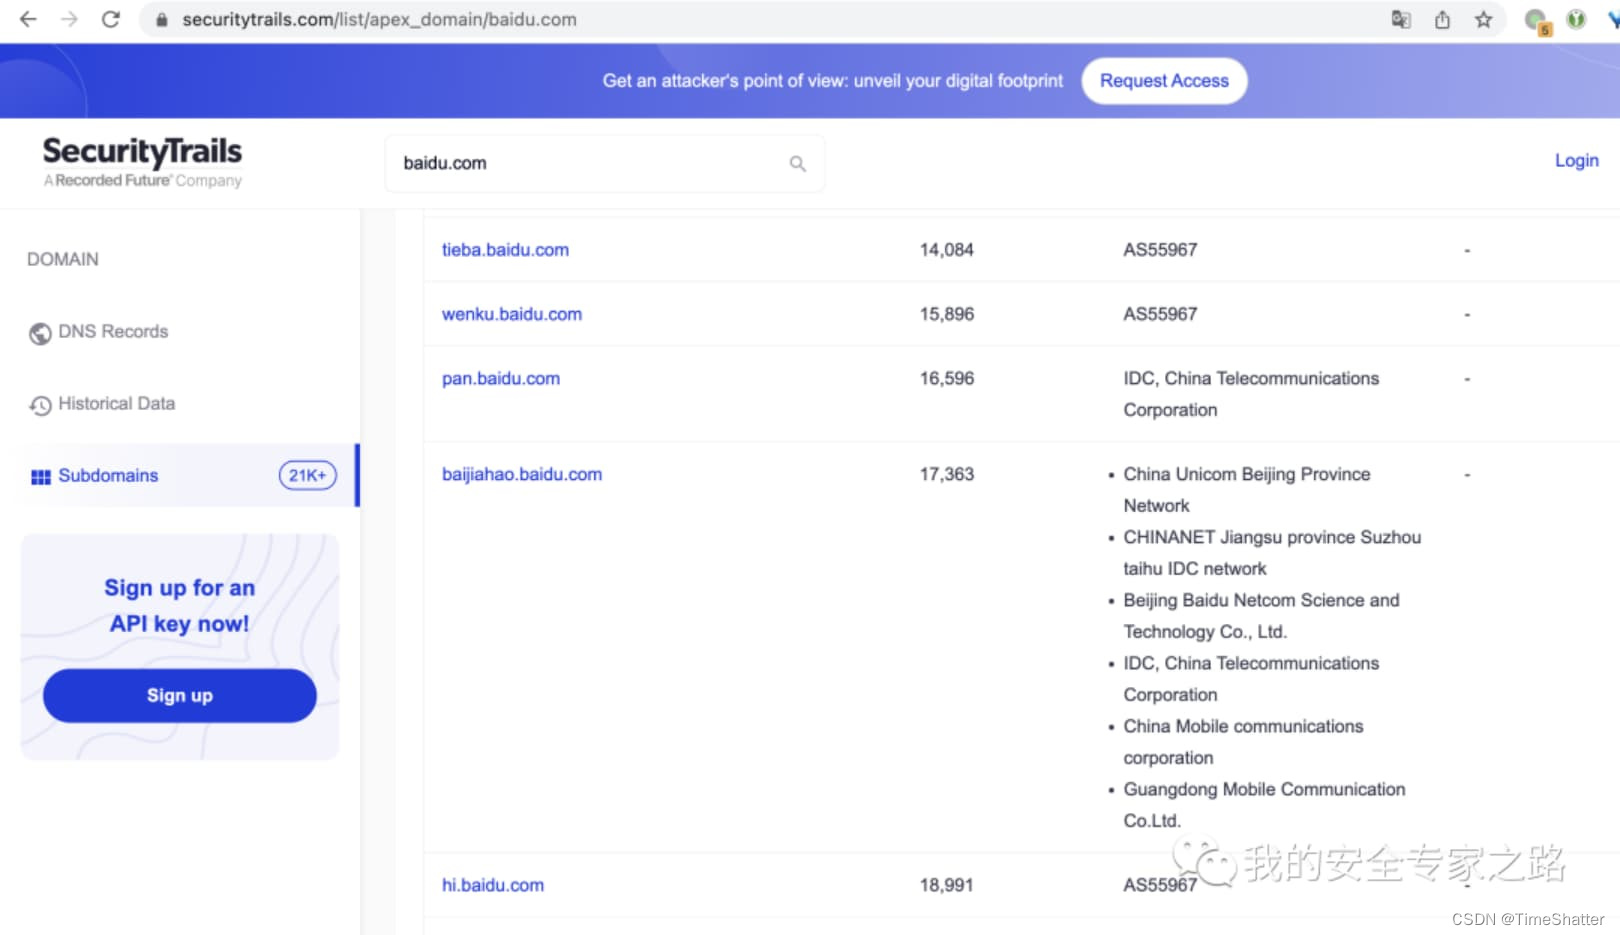Viewport: 1620px width, 935px height.
Task: Open the hi.baidu.com link
Action: [493, 885]
